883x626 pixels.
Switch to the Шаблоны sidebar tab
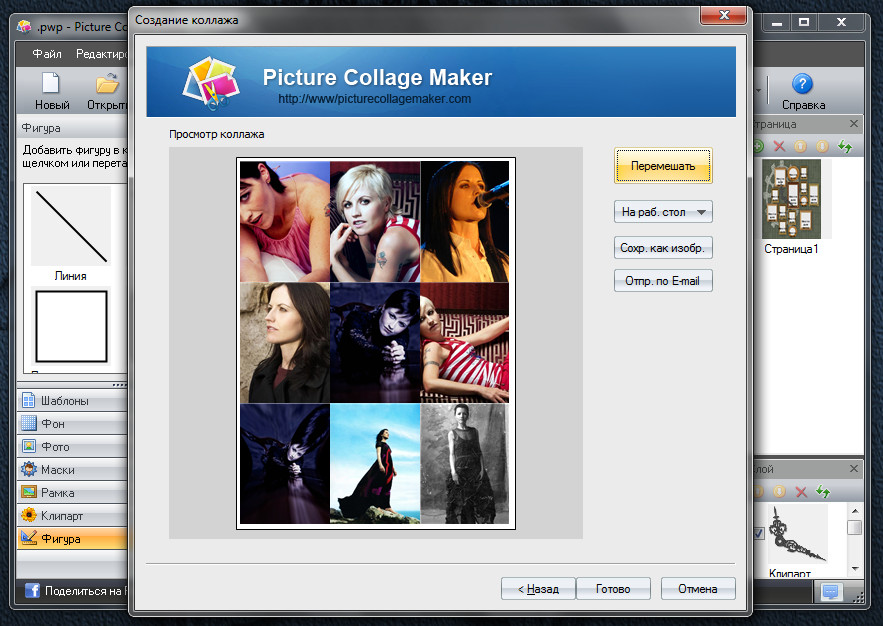point(72,401)
